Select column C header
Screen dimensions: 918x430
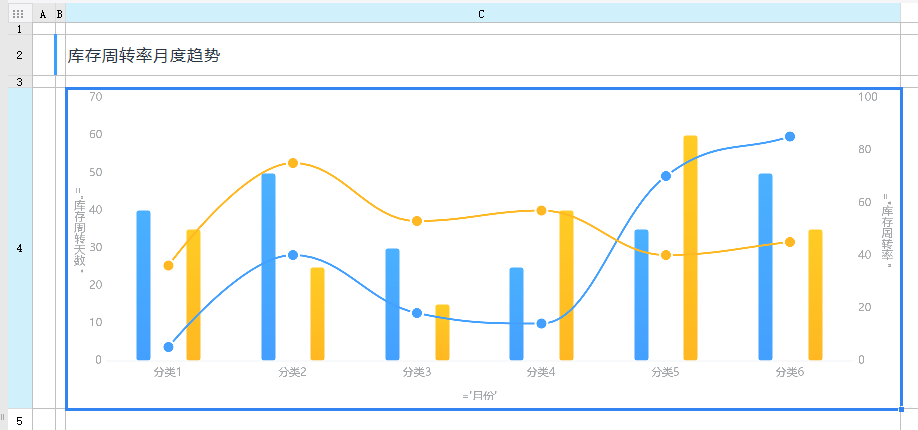(482, 14)
